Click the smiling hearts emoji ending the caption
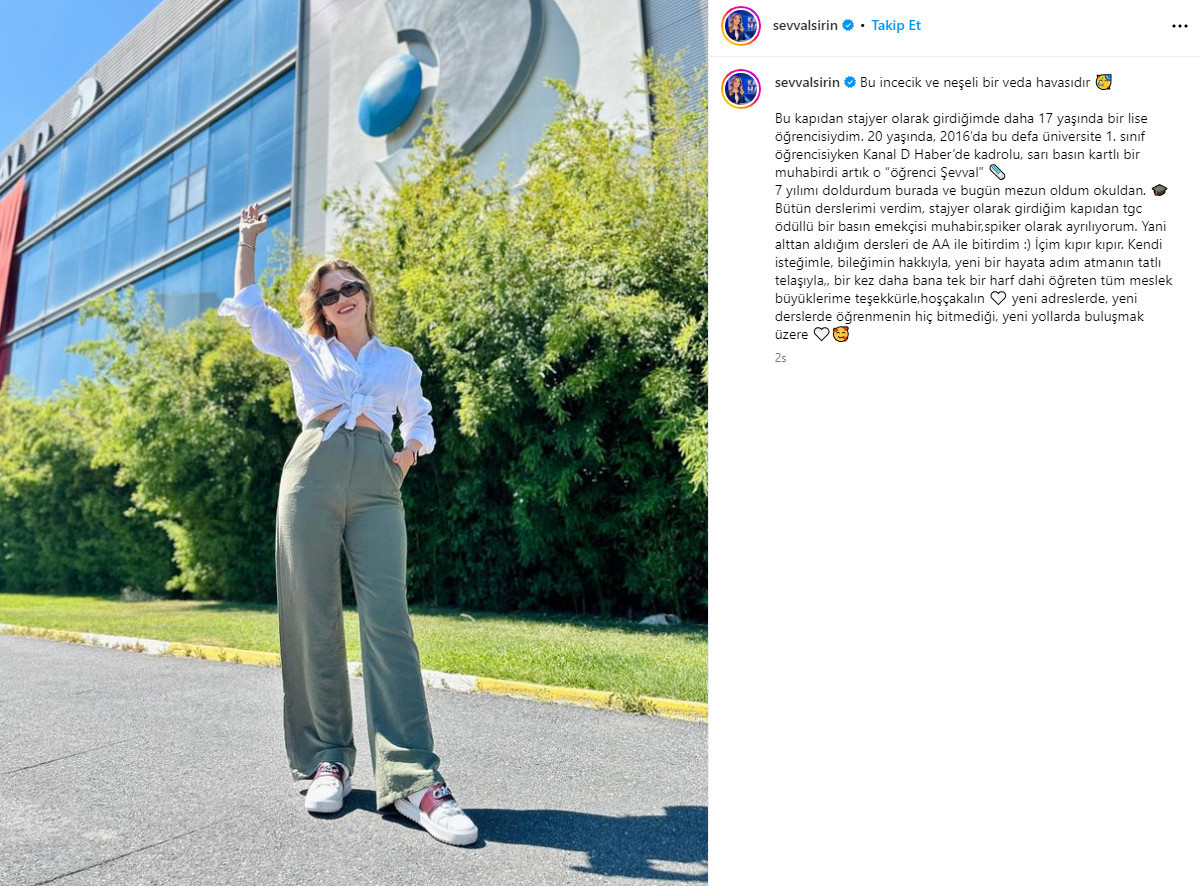Image resolution: width=1200 pixels, height=886 pixels. coord(841,334)
